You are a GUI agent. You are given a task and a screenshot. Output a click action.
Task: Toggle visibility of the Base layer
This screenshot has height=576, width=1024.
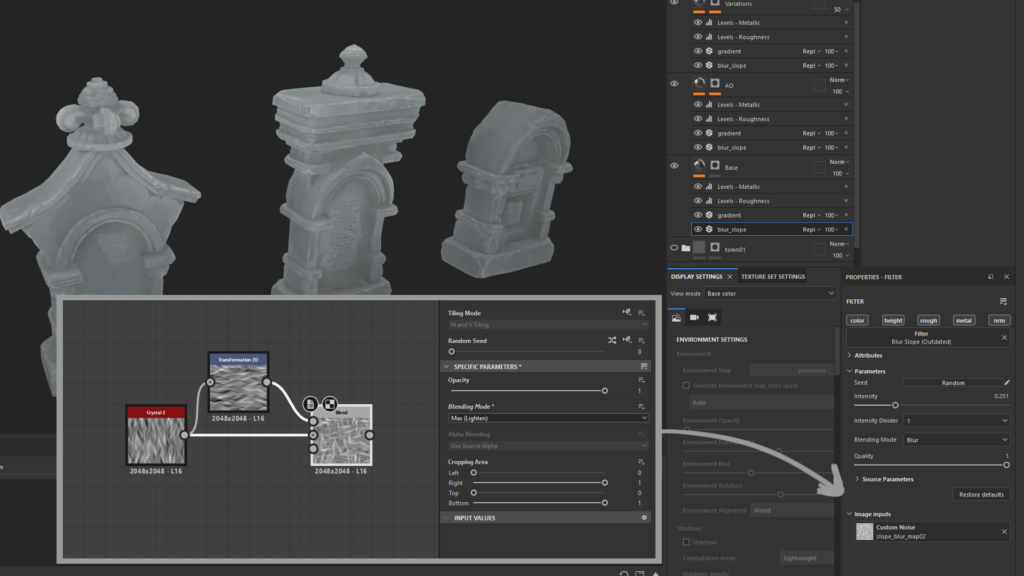pos(674,166)
